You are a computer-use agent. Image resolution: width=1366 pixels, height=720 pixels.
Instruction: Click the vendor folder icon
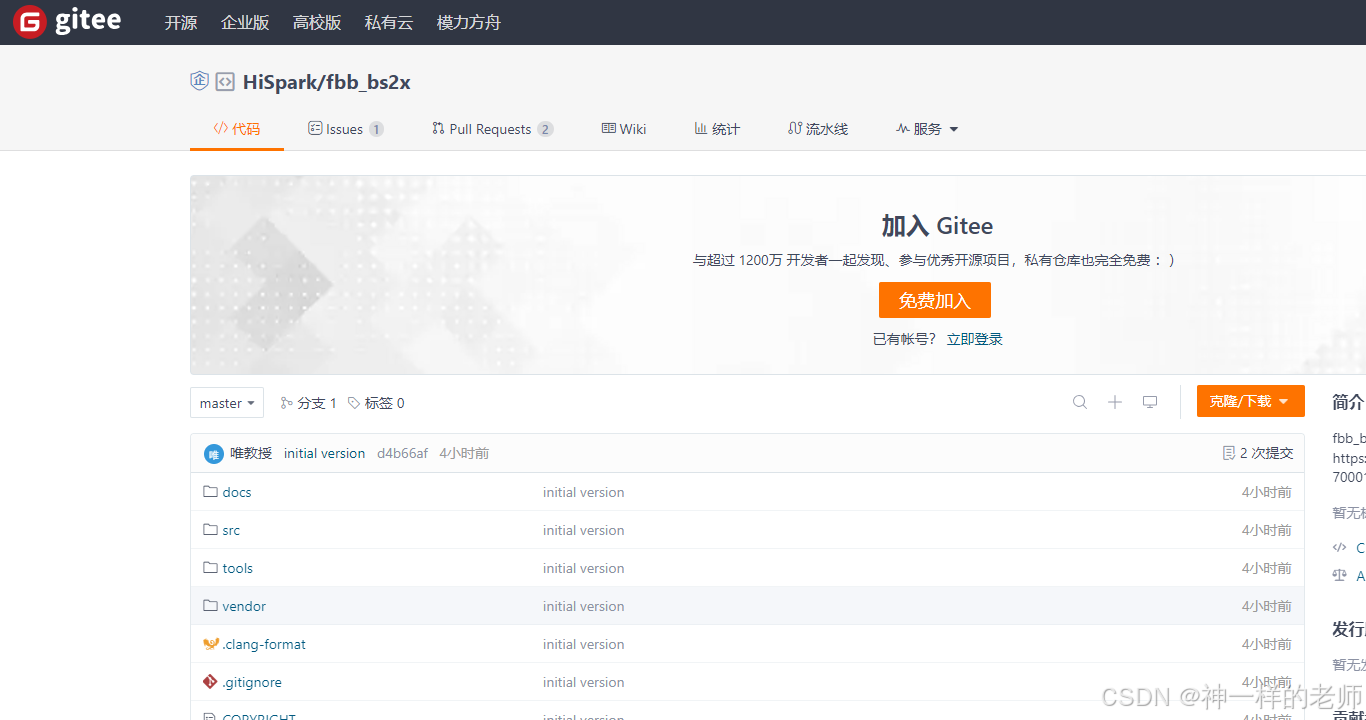click(x=210, y=606)
